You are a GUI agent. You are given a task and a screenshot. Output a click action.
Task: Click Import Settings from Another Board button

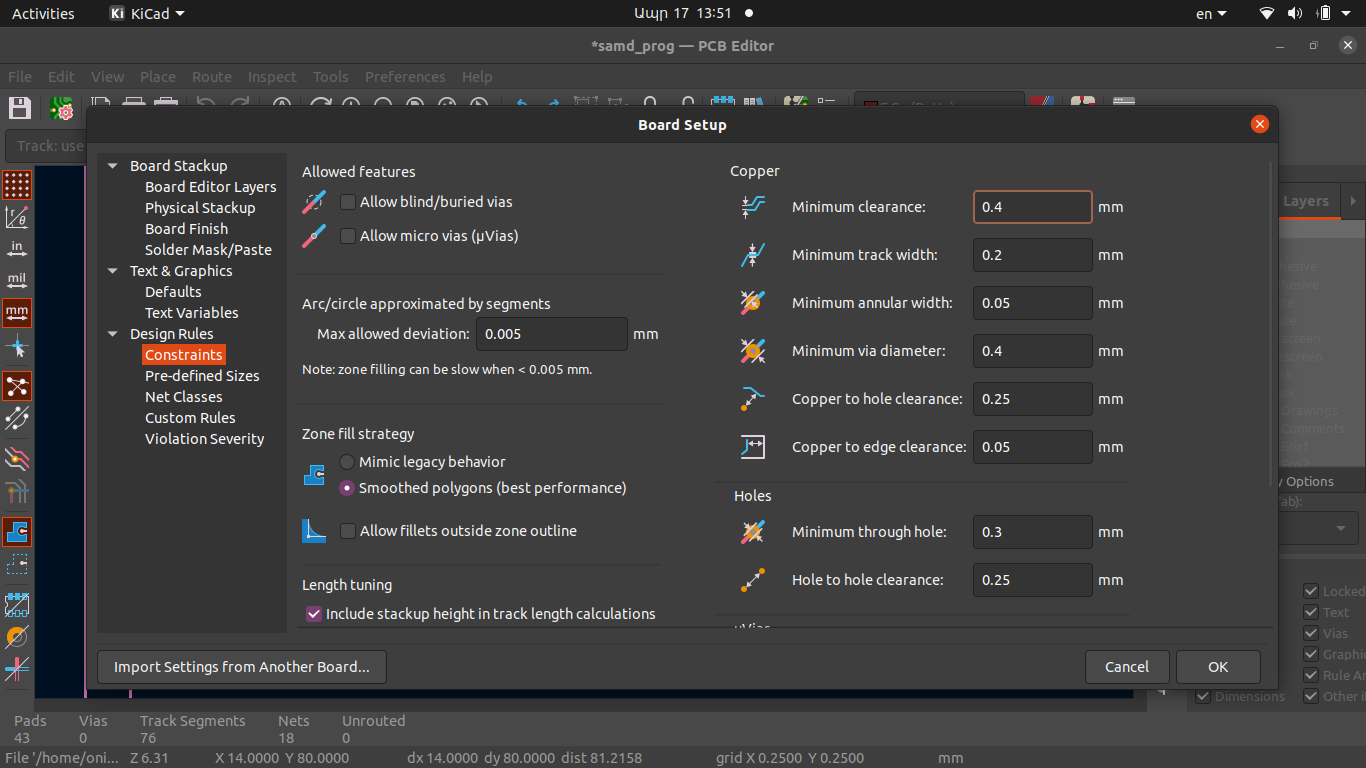point(242,667)
